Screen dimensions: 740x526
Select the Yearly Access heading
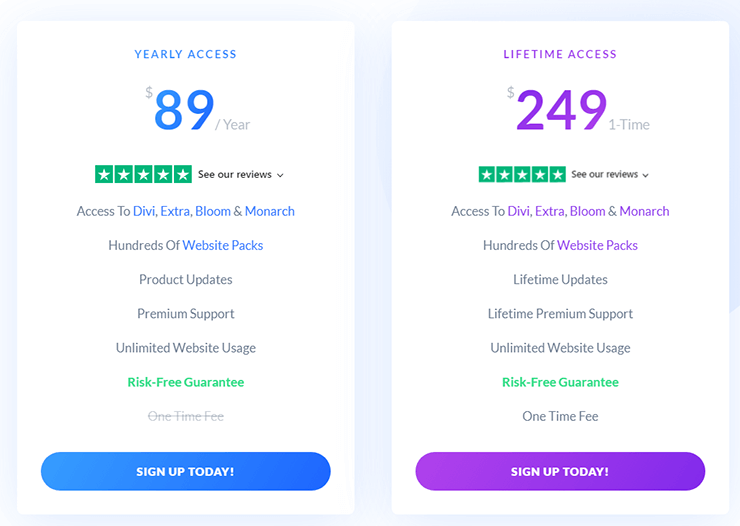pyautogui.click(x=185, y=54)
